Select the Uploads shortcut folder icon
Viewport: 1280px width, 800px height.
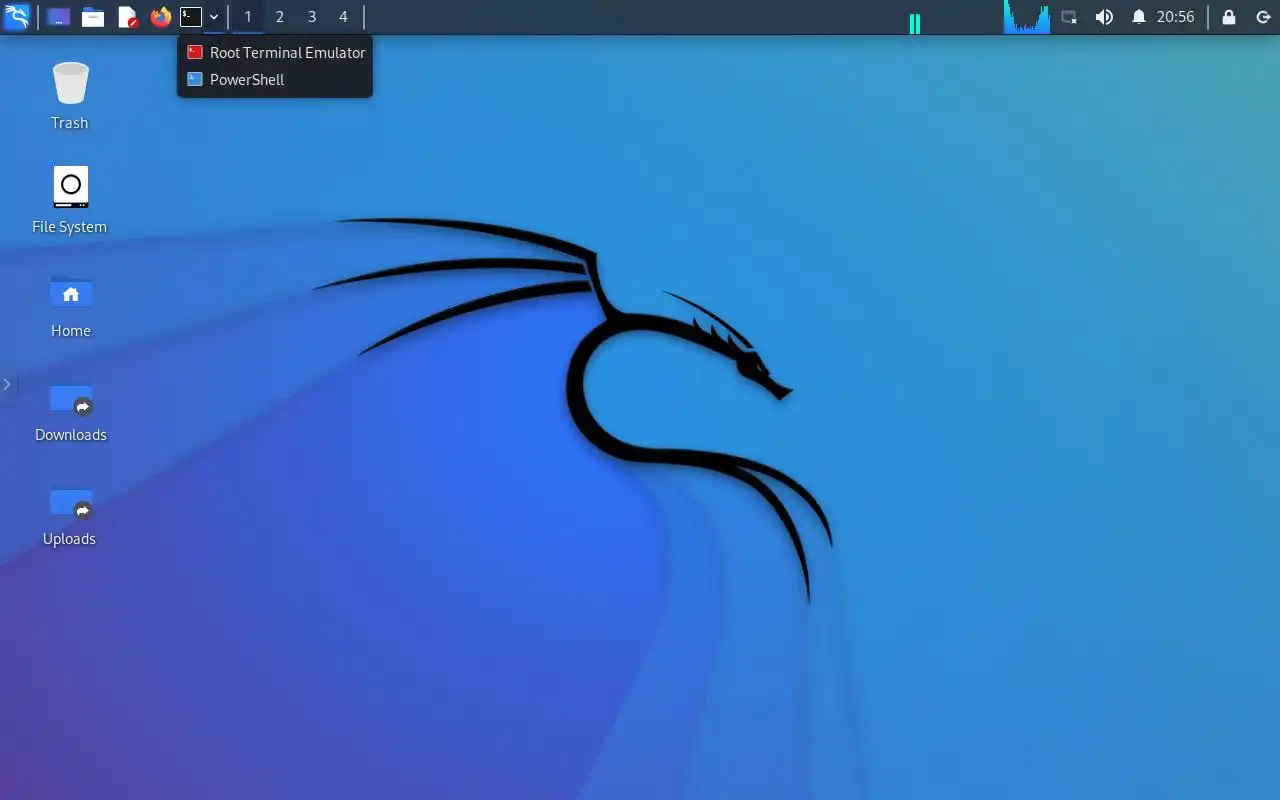point(70,514)
